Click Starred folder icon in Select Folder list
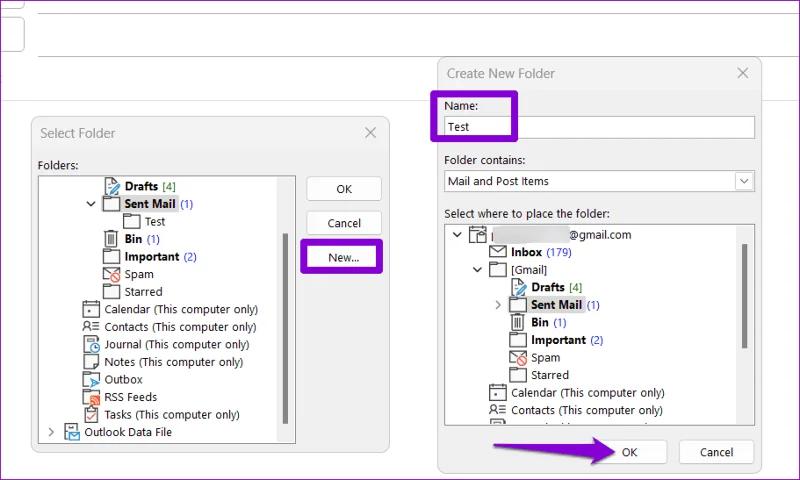Screen dimensions: 800x480 pos(111,291)
